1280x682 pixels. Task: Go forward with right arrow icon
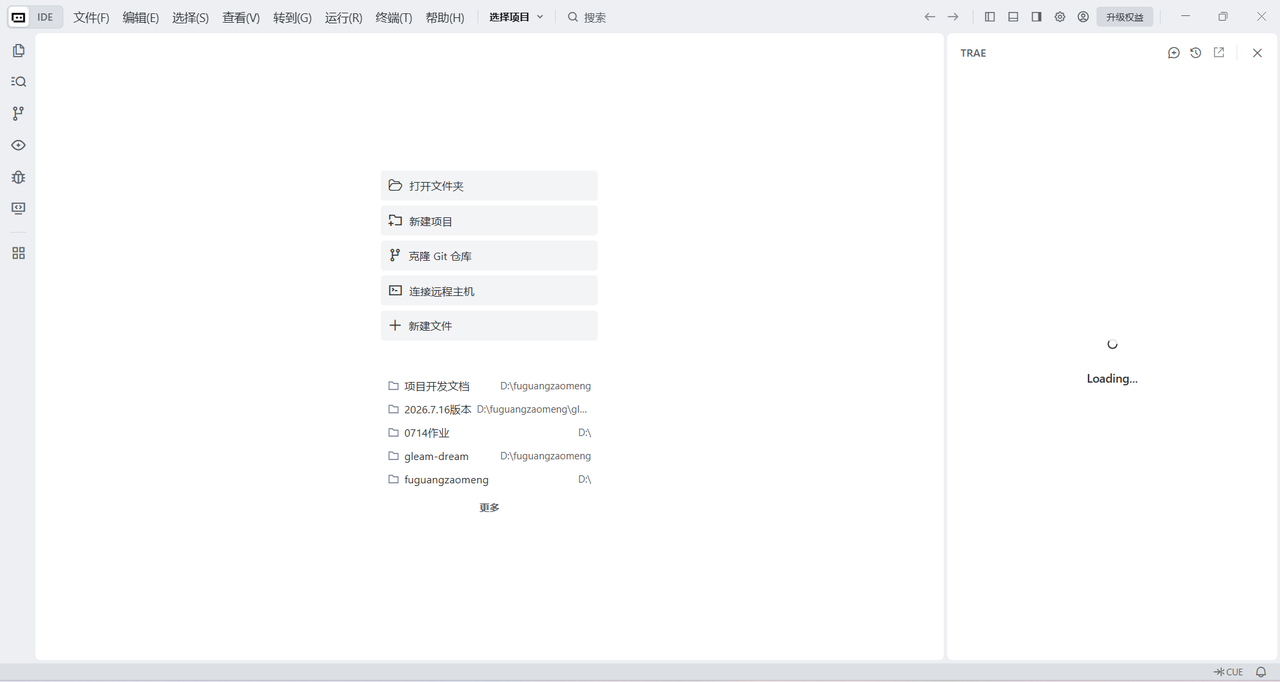(x=953, y=17)
